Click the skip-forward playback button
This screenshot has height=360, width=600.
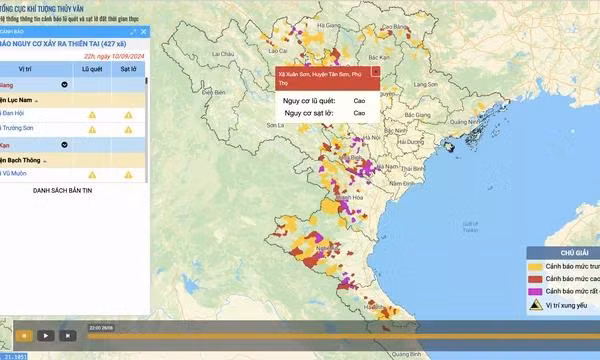68,336
